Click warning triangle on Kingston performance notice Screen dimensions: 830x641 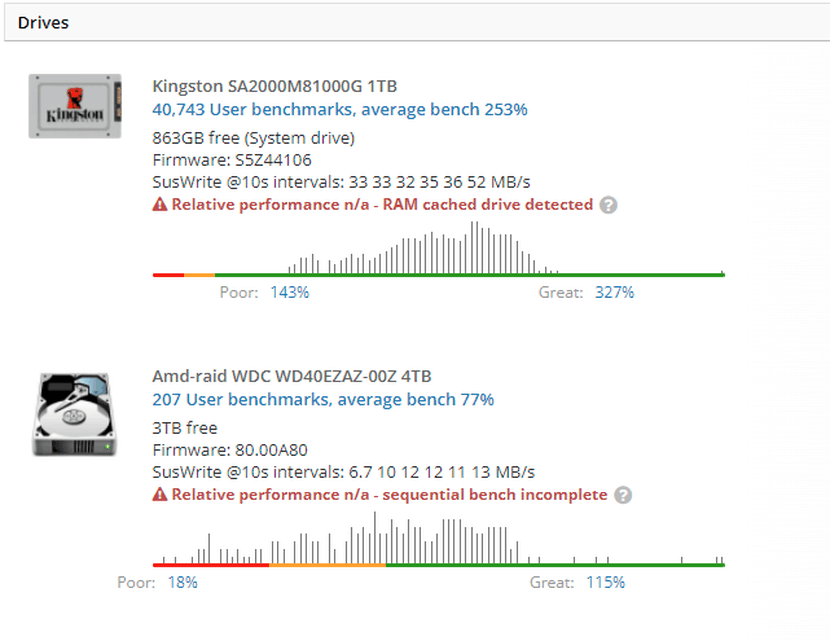pos(159,205)
